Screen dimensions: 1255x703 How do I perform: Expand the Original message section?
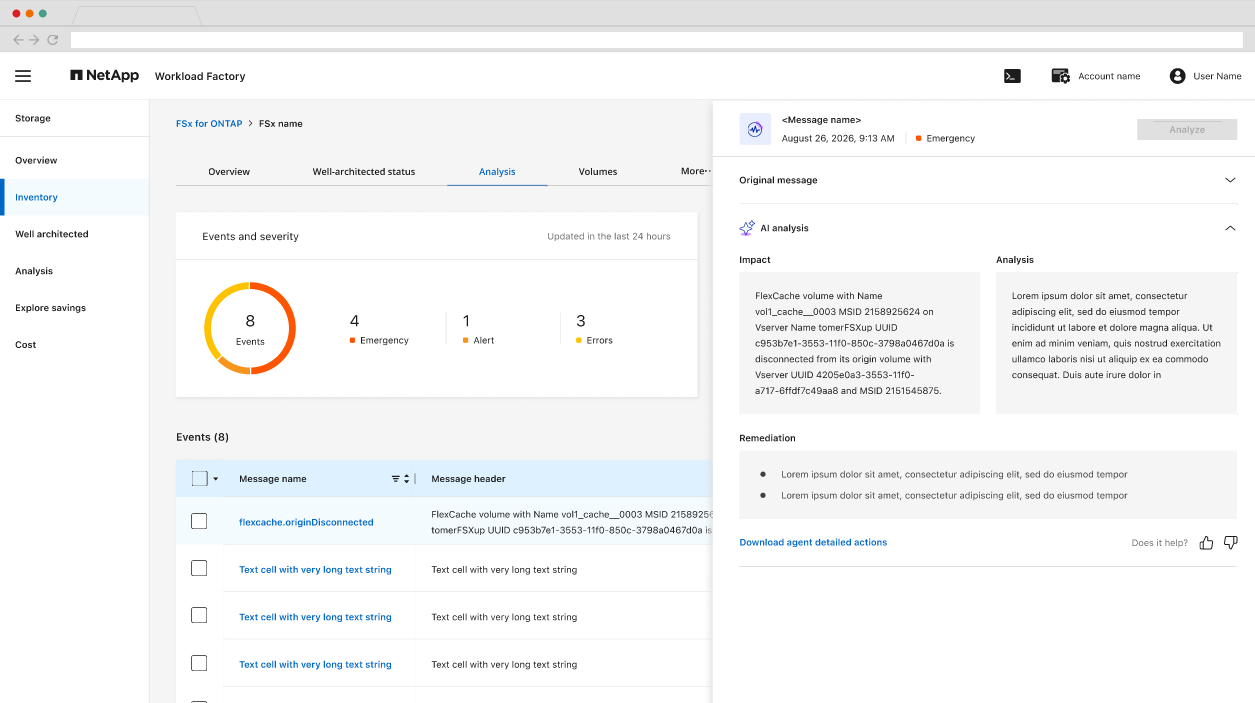coord(1230,180)
